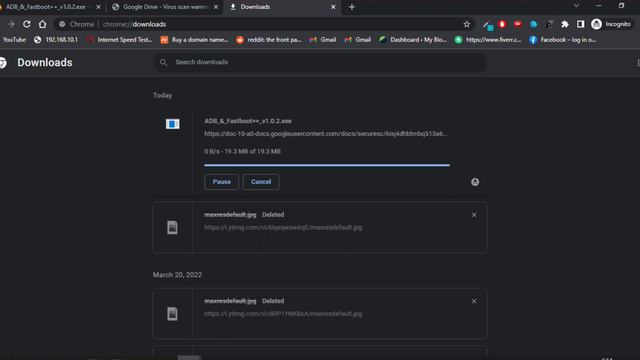Click the red YouTube-style extension icon
The height and width of the screenshot is (360, 640).
pos(518,24)
